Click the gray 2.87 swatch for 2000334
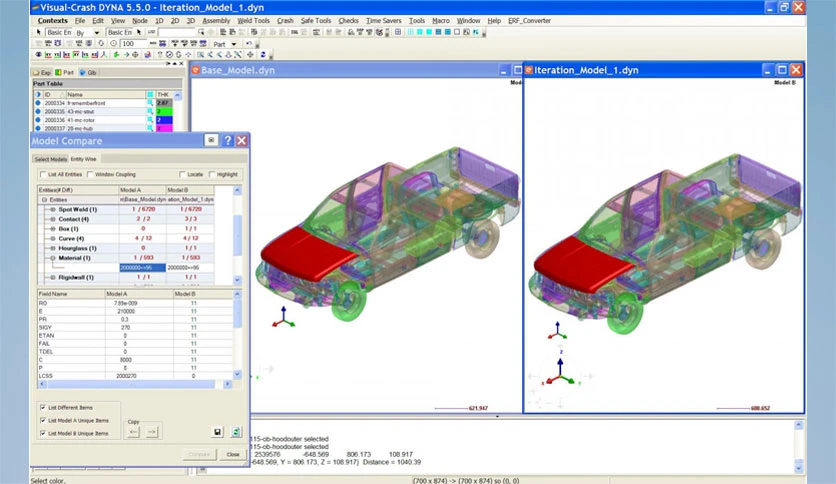 [164, 103]
